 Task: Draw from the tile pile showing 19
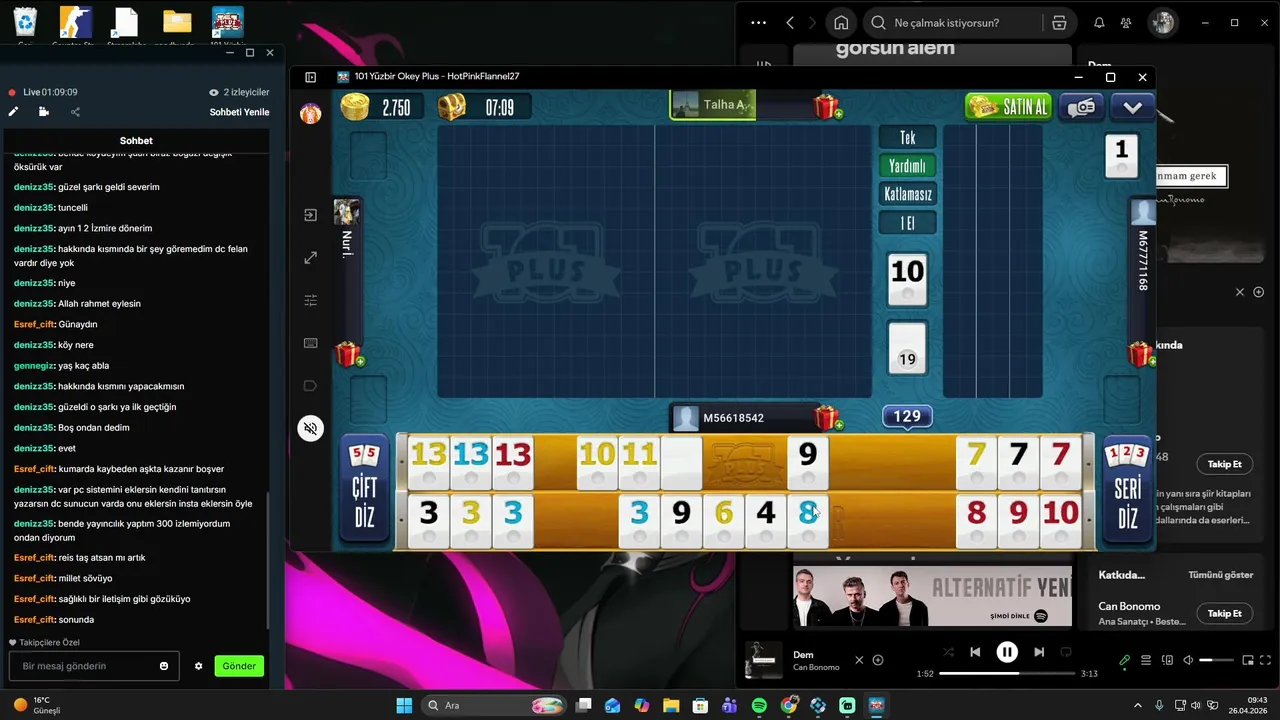point(907,348)
